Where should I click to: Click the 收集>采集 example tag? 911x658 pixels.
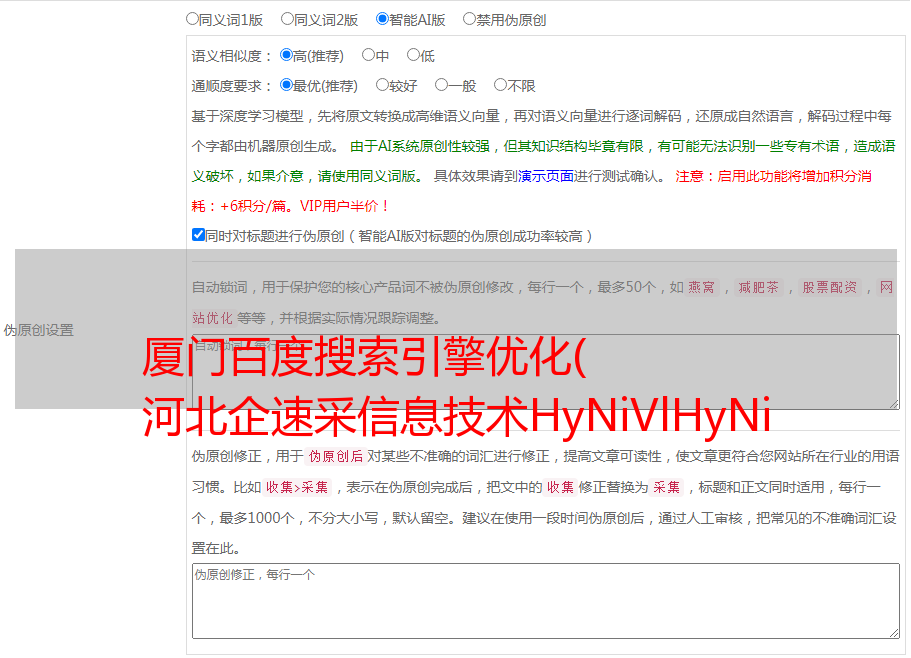pyautogui.click(x=297, y=487)
